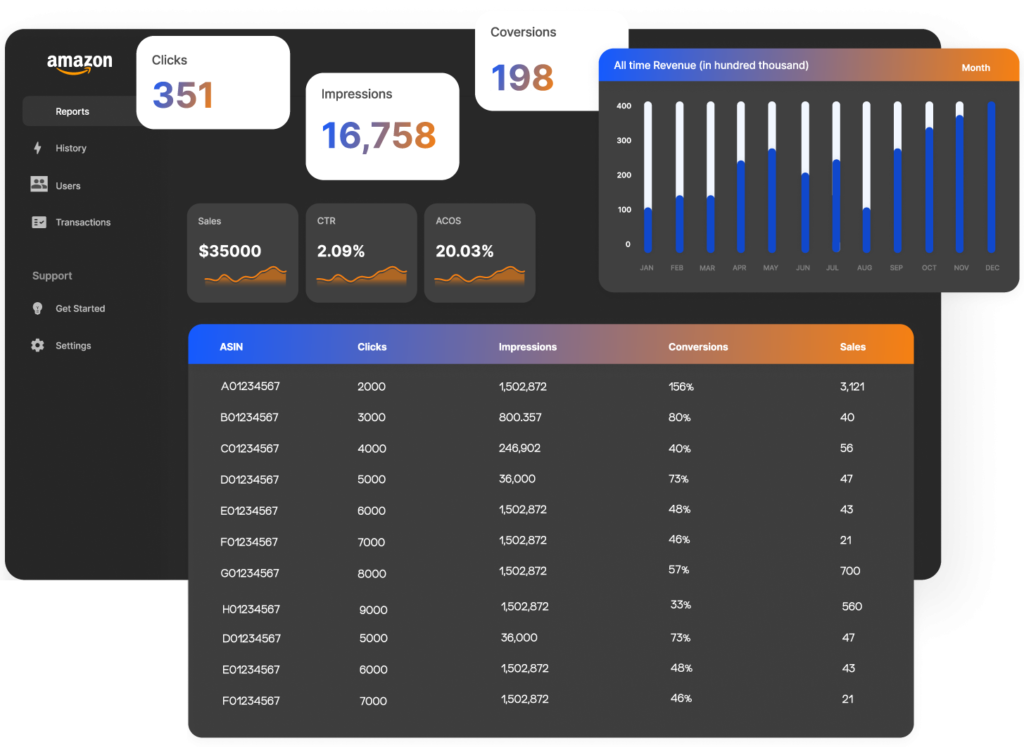
Task: Open the CTR 2.09% card
Action: (360, 252)
